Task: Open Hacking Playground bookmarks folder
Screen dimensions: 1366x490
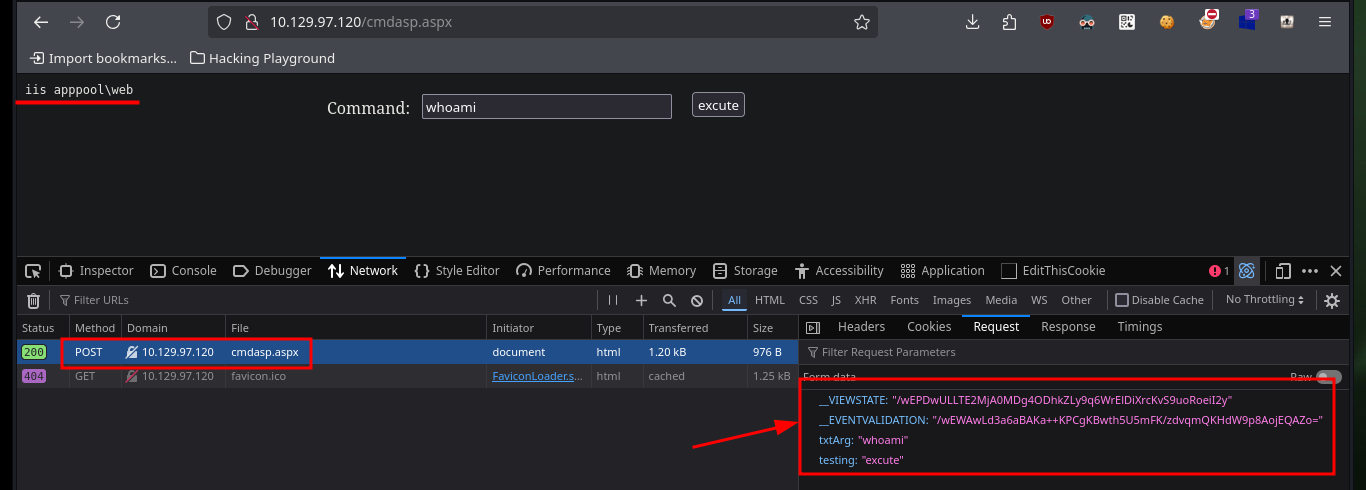Action: pyautogui.click(x=262, y=58)
